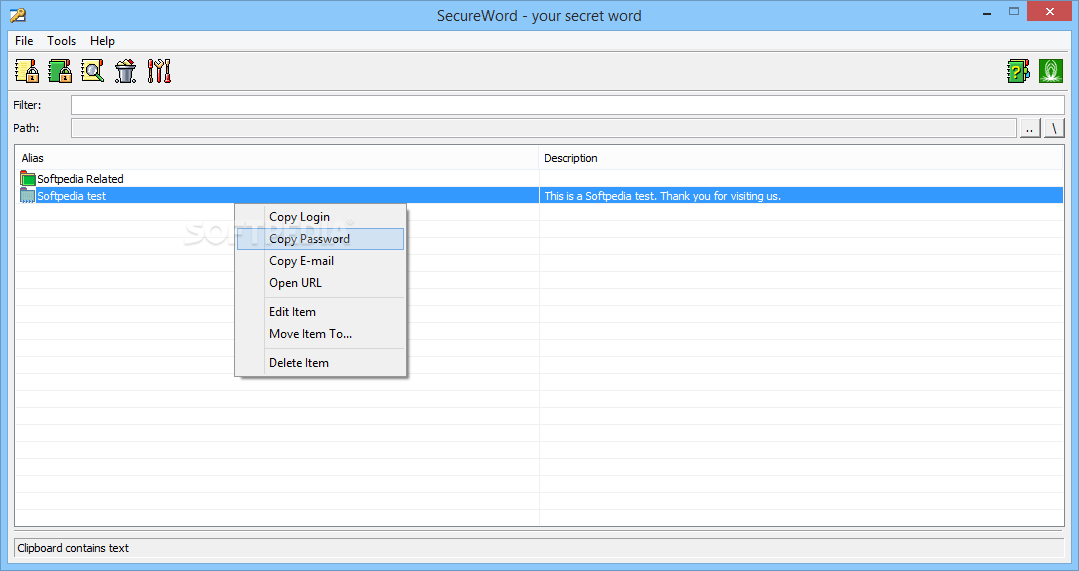
Task: Choose Copy Login from context menu
Action: pyautogui.click(x=299, y=217)
